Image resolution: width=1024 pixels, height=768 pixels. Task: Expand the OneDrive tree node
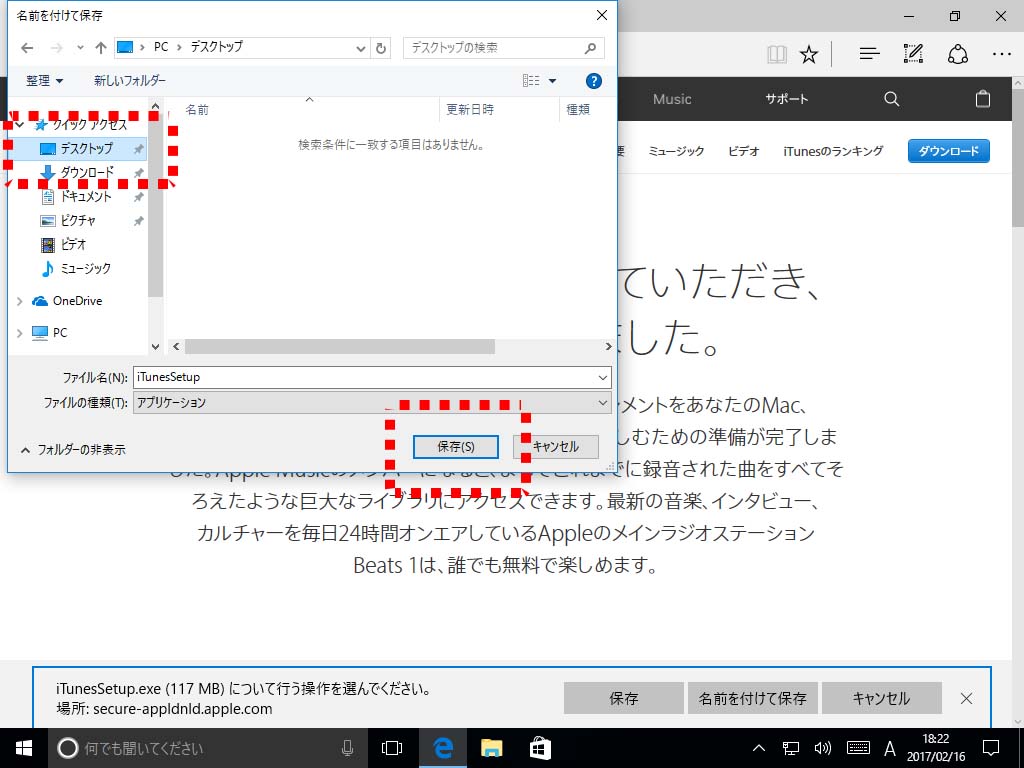click(x=20, y=301)
